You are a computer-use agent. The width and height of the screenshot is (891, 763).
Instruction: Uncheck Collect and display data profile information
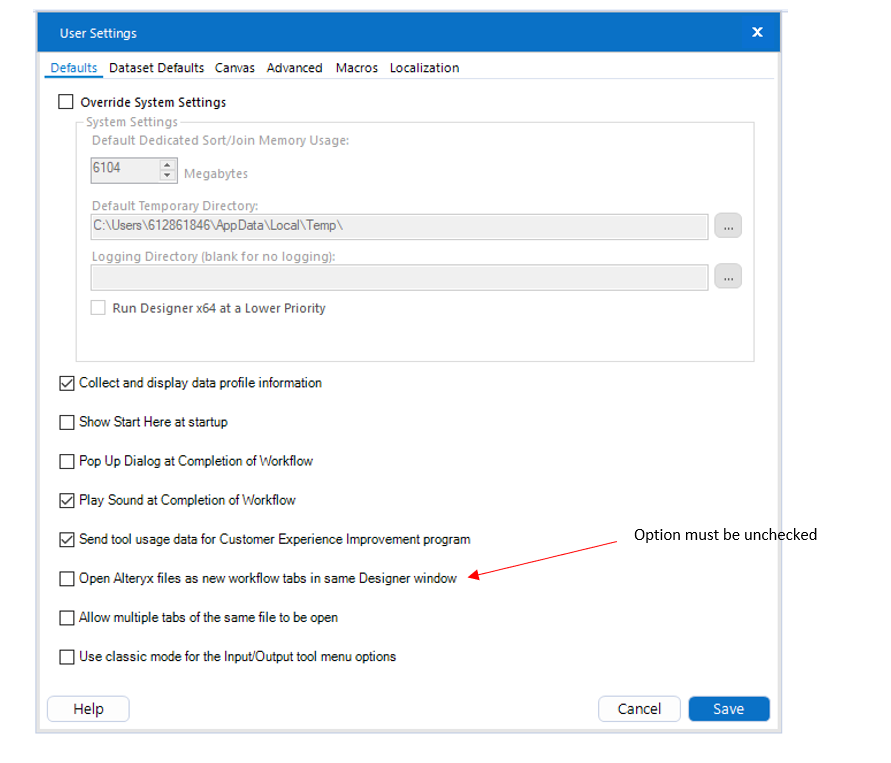point(67,383)
